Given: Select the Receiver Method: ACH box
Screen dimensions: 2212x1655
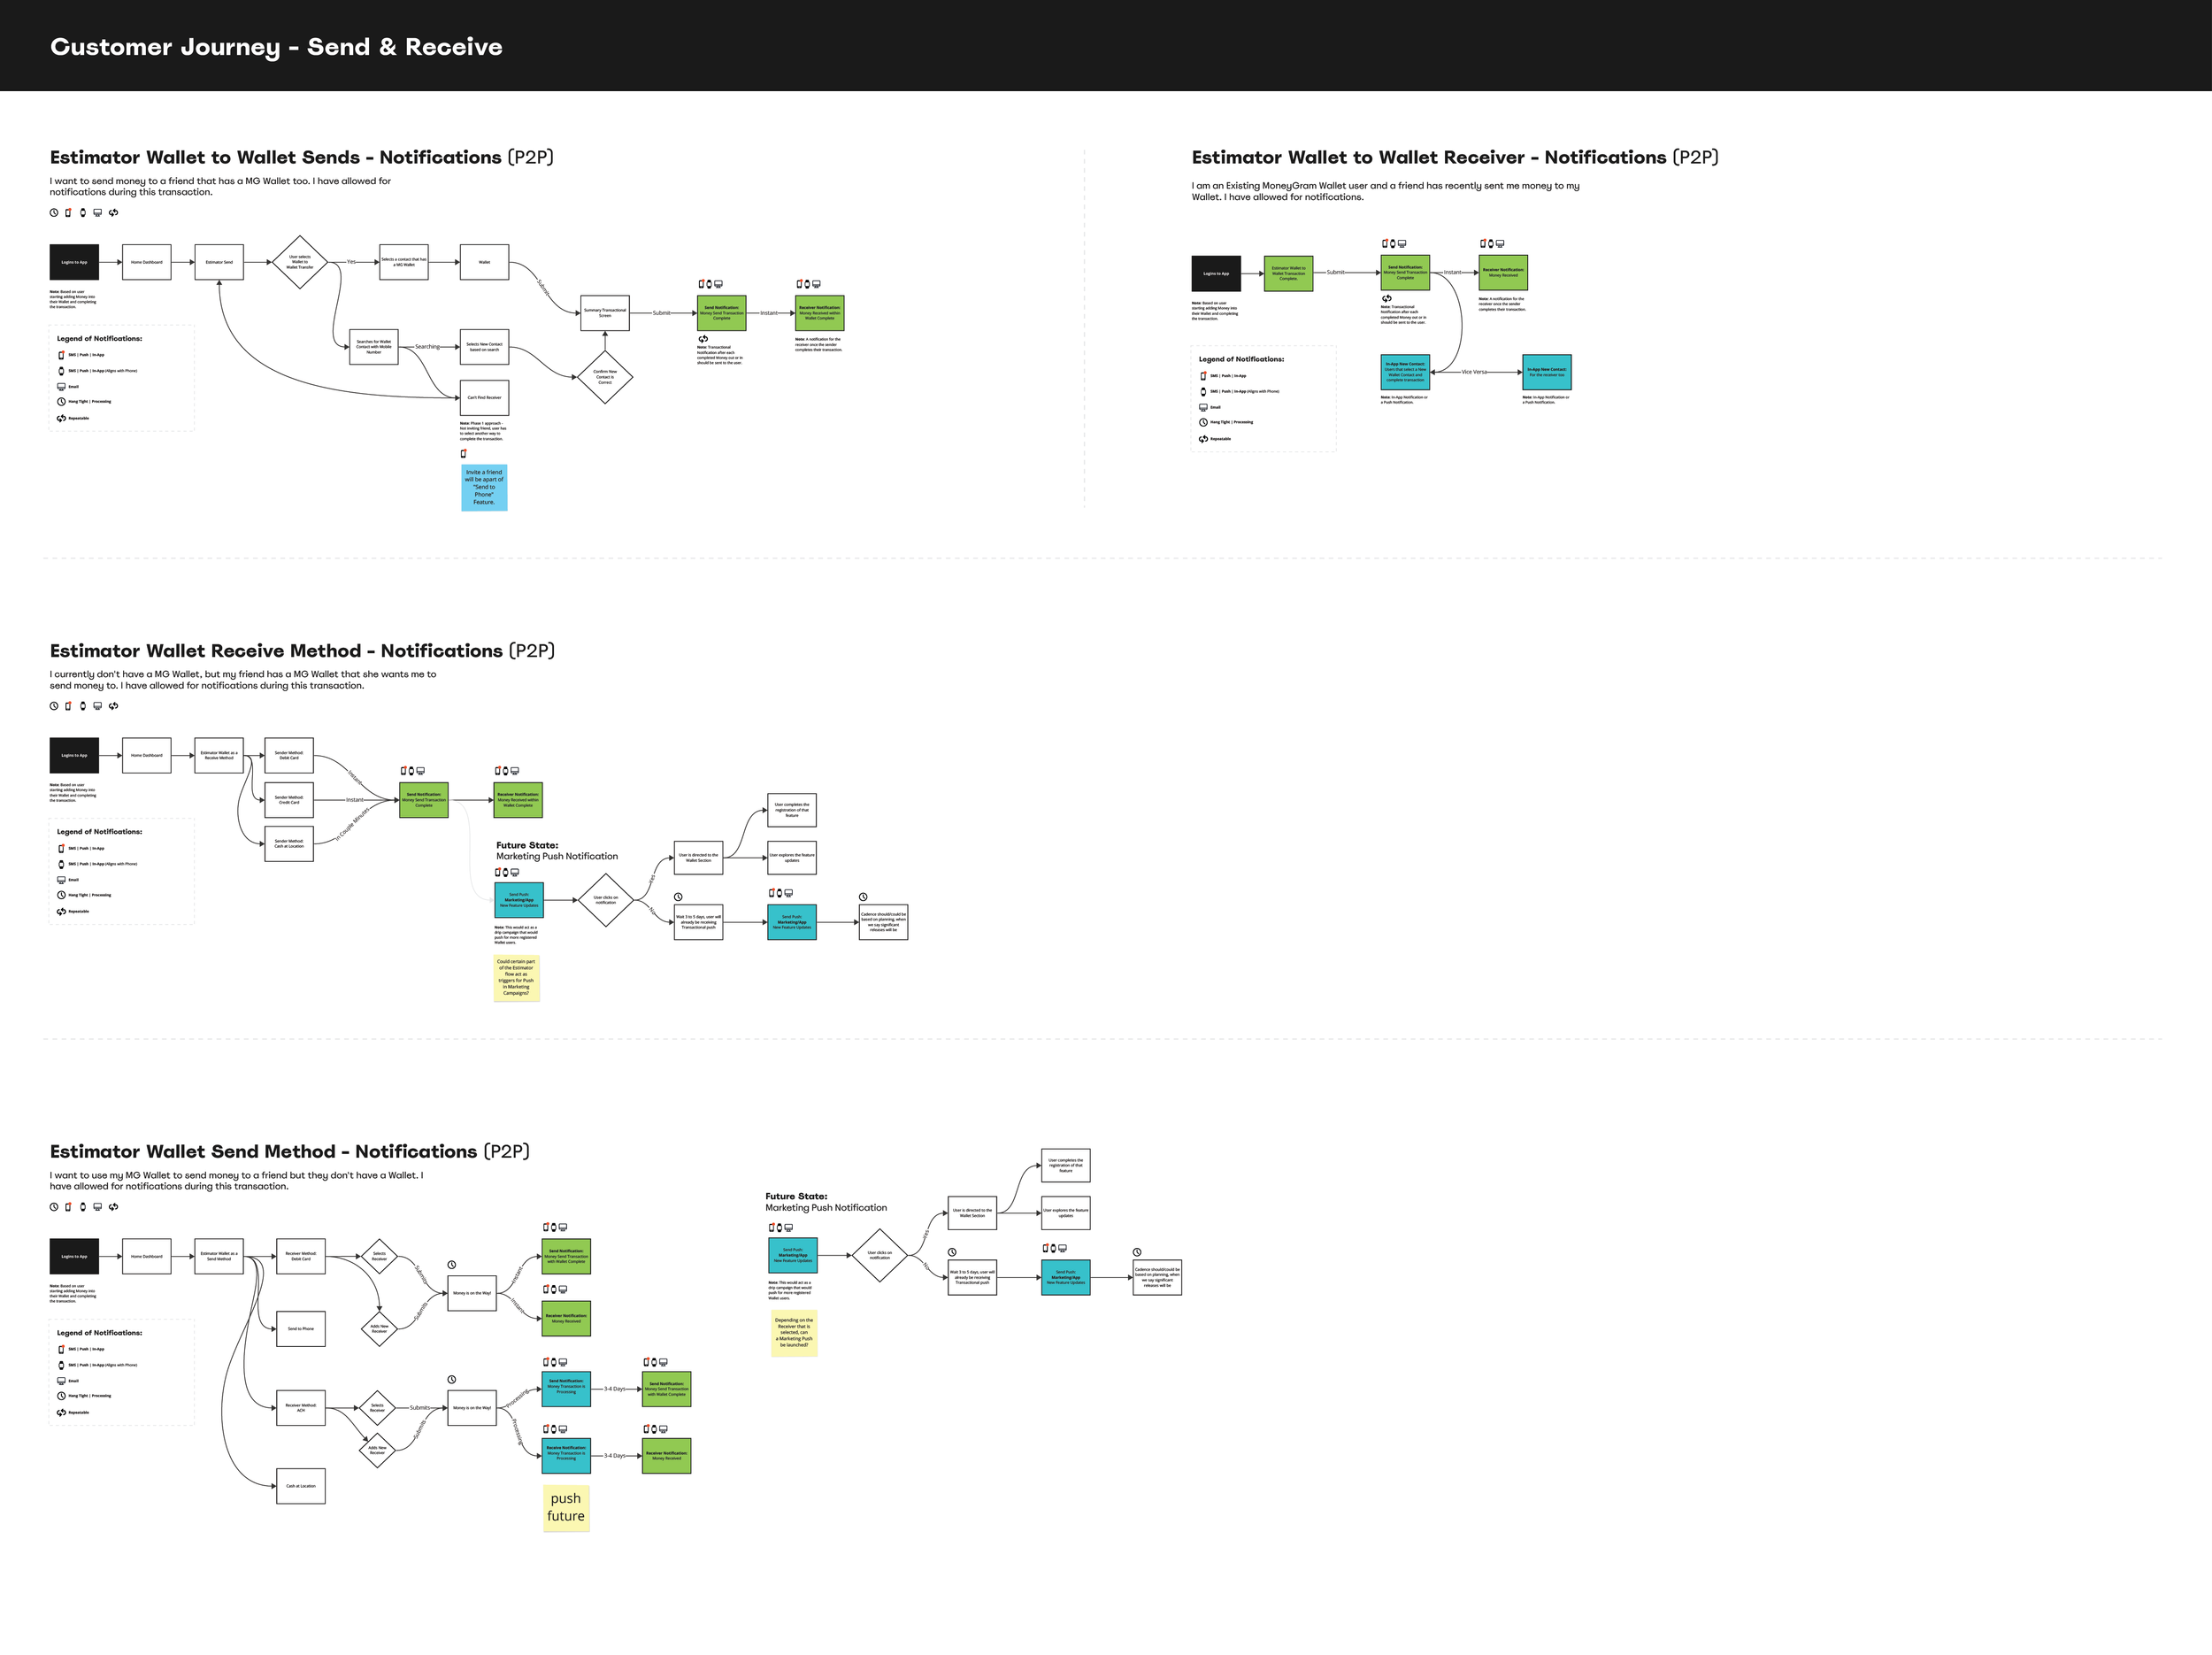Looking at the screenshot, I should tap(301, 1408).
